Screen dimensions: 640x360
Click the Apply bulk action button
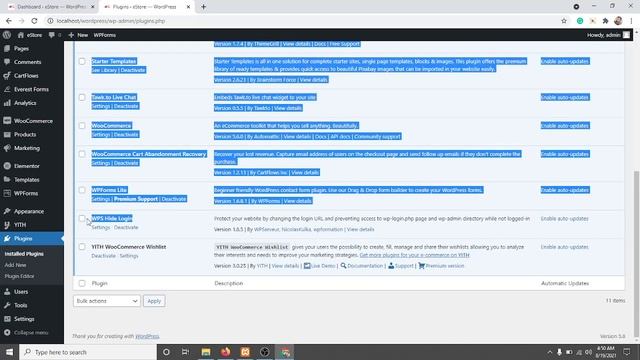tap(154, 301)
